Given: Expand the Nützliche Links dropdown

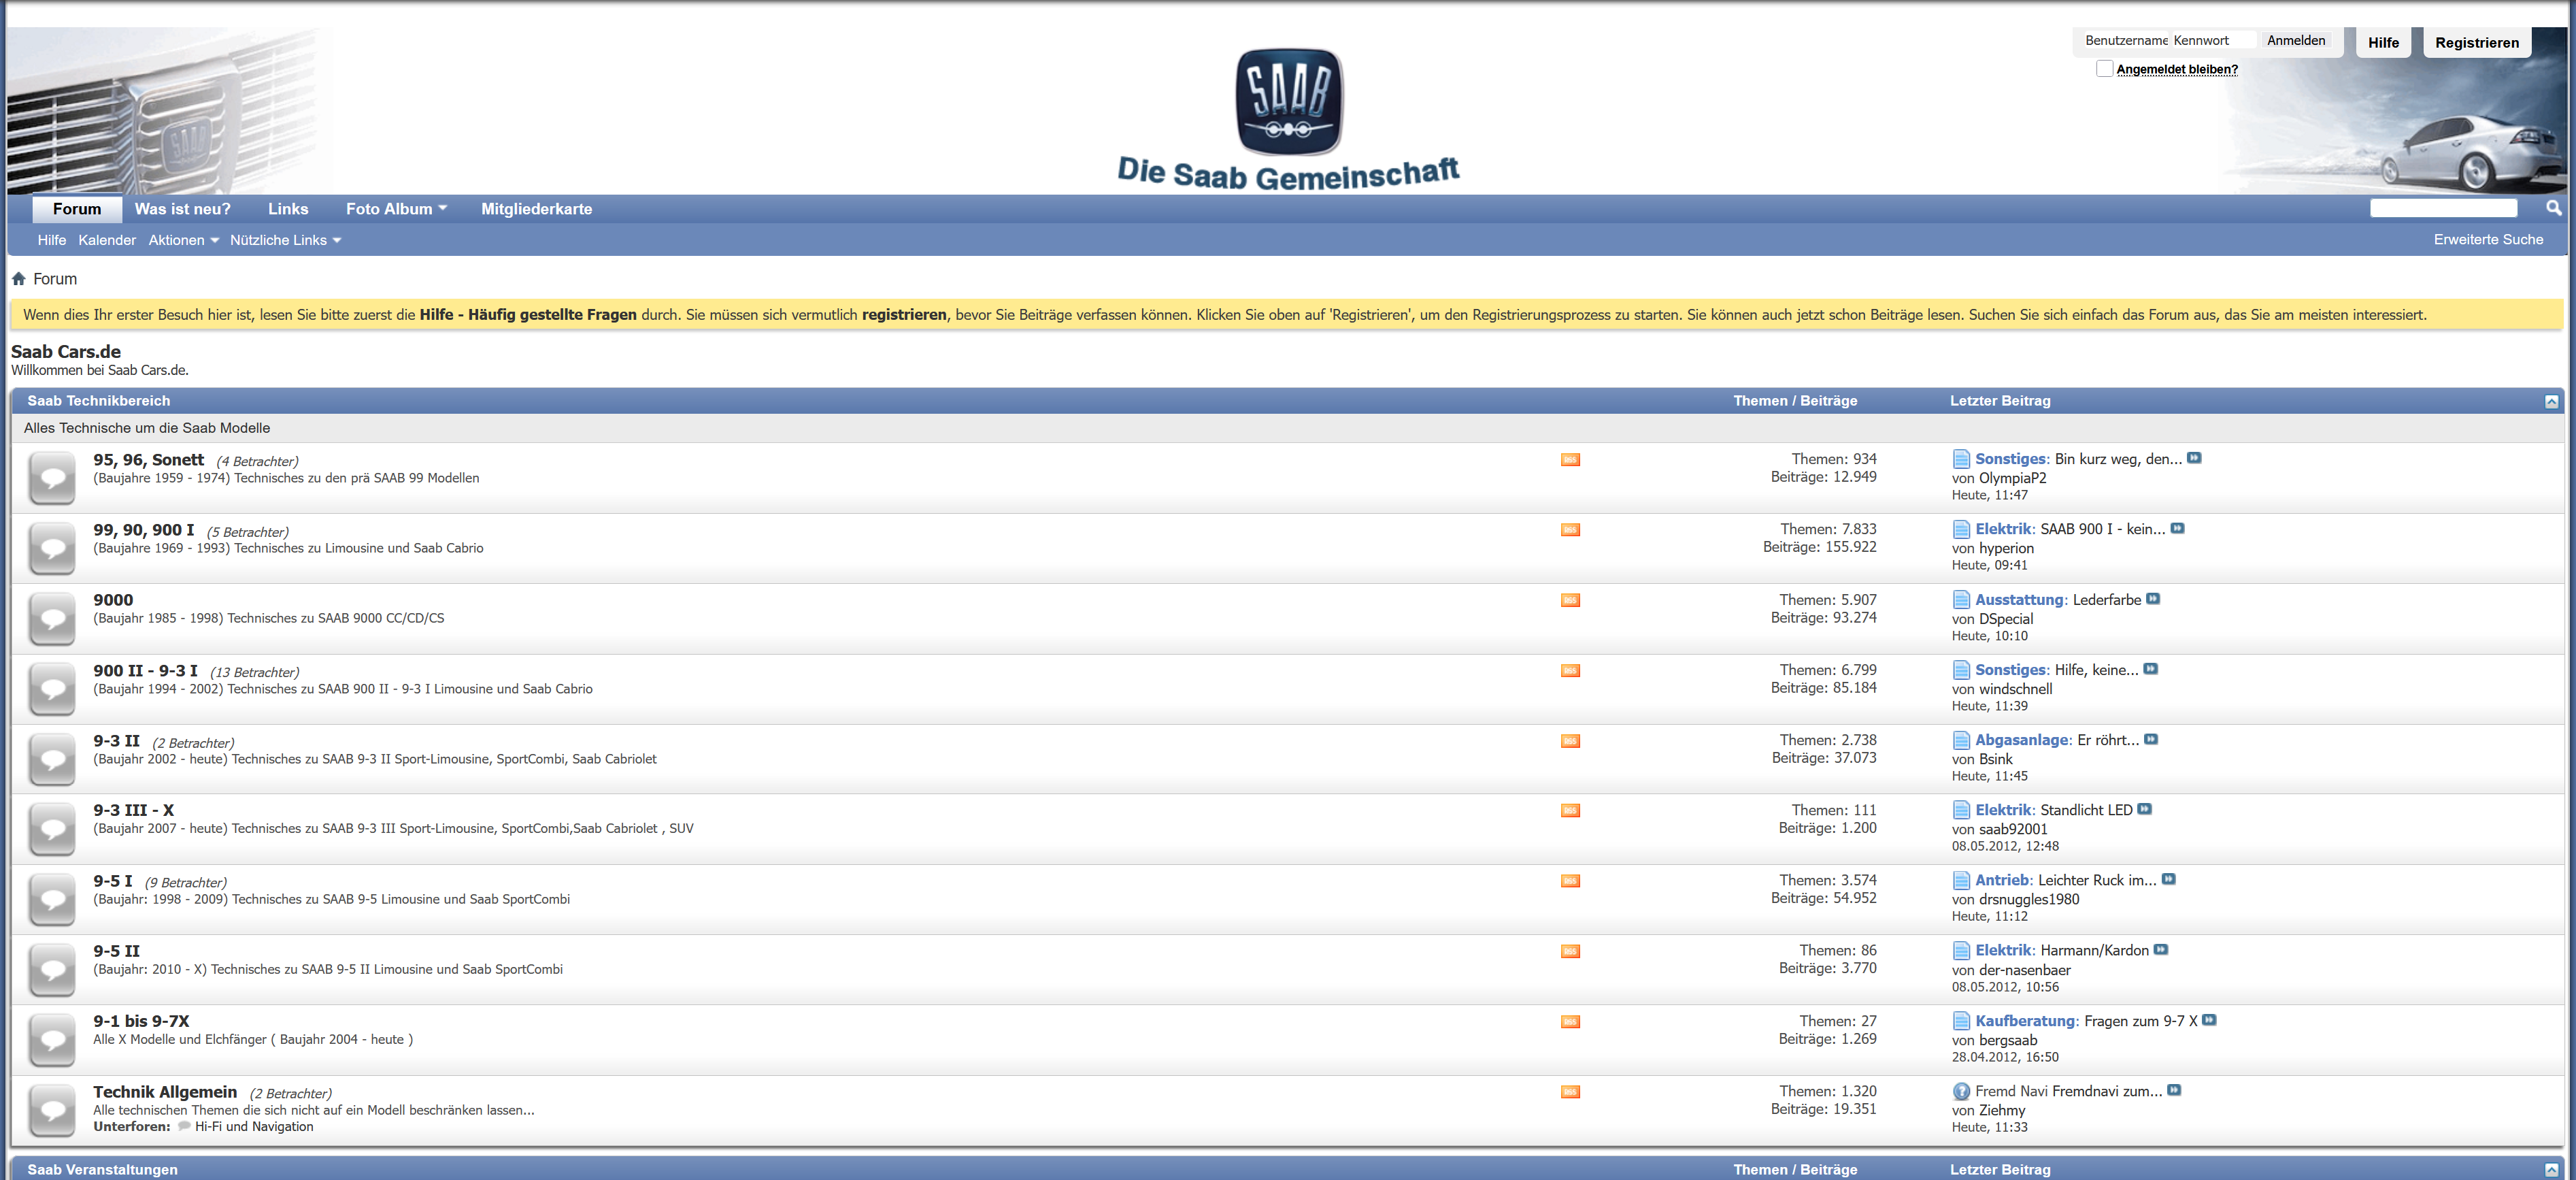Looking at the screenshot, I should (x=285, y=240).
